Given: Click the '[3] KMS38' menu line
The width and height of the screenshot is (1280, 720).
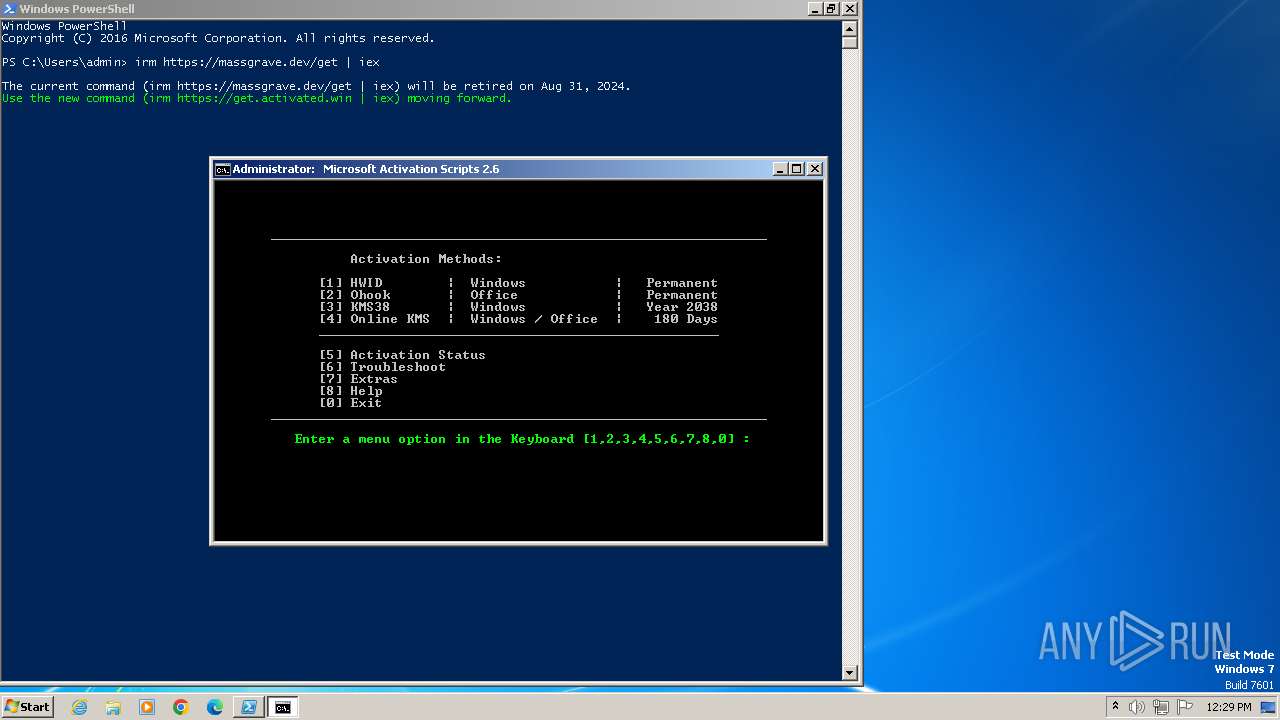Looking at the screenshot, I should 519,307.
